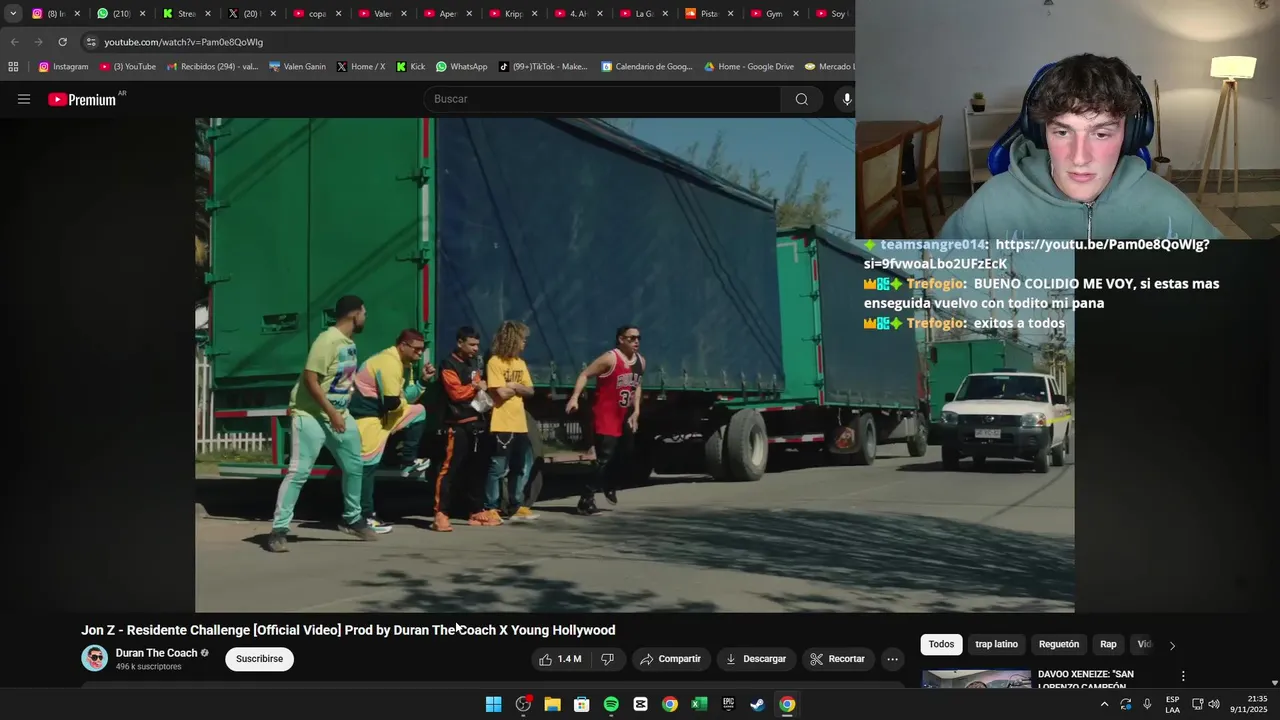Open the browser tab search dropdown

pyautogui.click(x=13, y=14)
